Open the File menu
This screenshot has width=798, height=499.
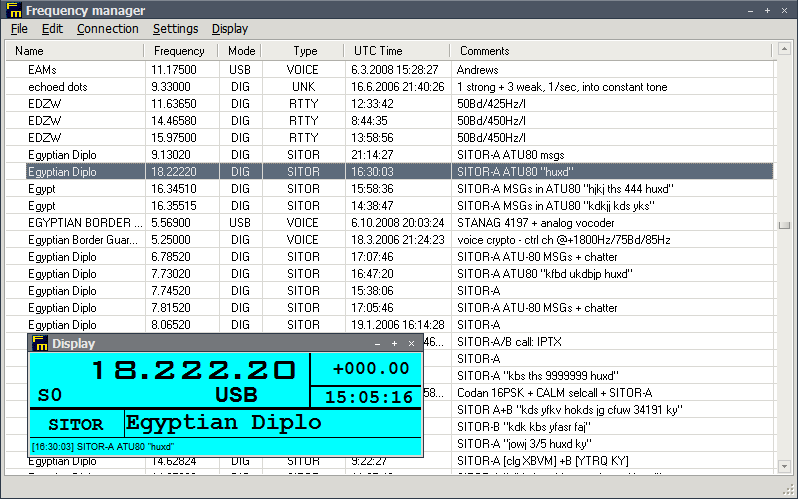tap(19, 29)
